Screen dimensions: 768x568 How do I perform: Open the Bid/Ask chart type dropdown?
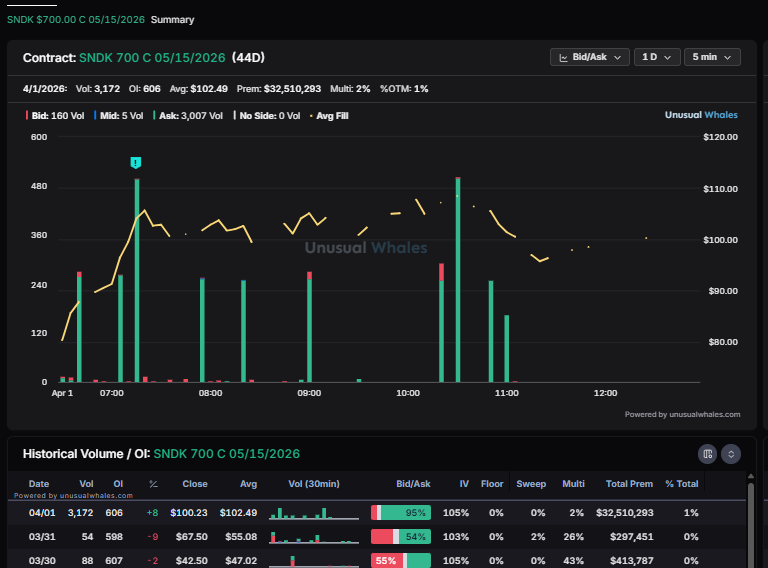coord(590,57)
